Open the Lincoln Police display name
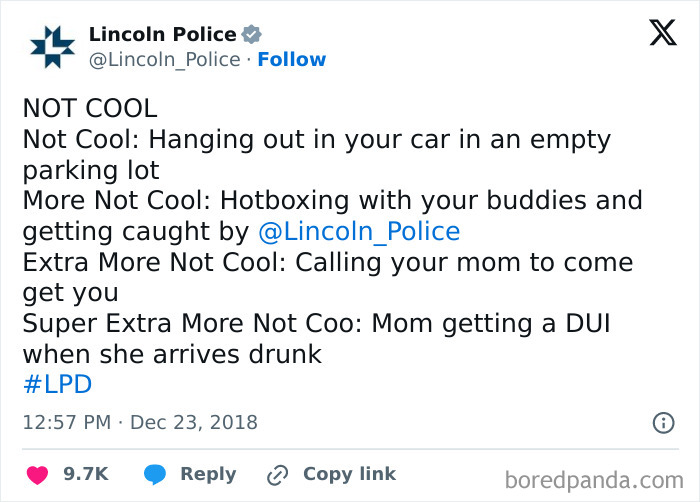 pyautogui.click(x=163, y=33)
